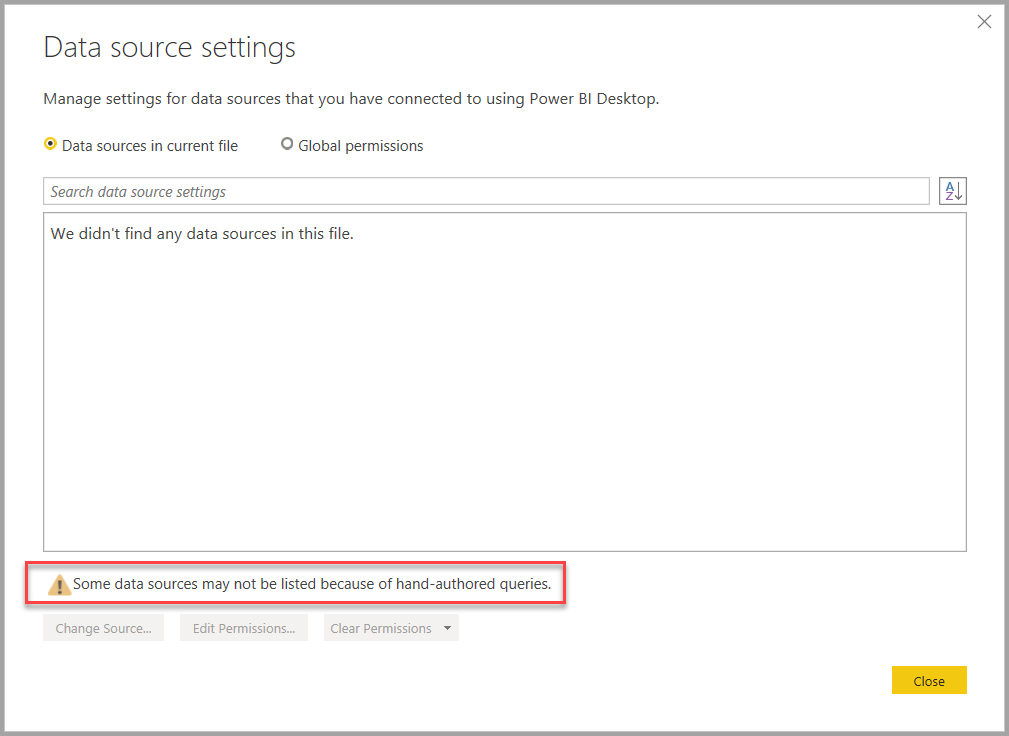Select the Data sources in current file radio circle
This screenshot has height=736, width=1009.
tap(51, 144)
